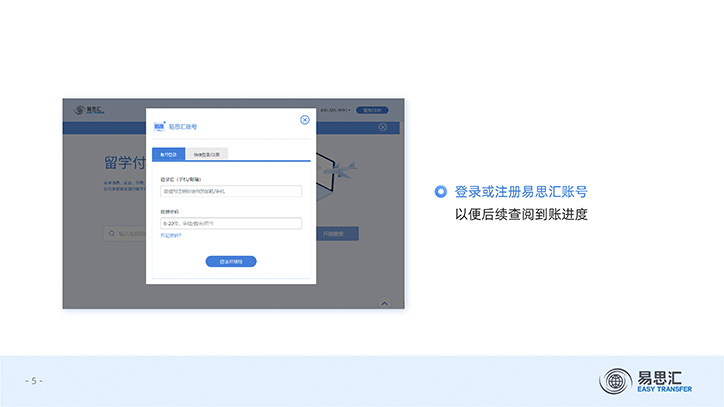Image resolution: width=724 pixels, height=407 pixels.
Task: Click the scroll-to-top arrow icon
Action: [384, 302]
